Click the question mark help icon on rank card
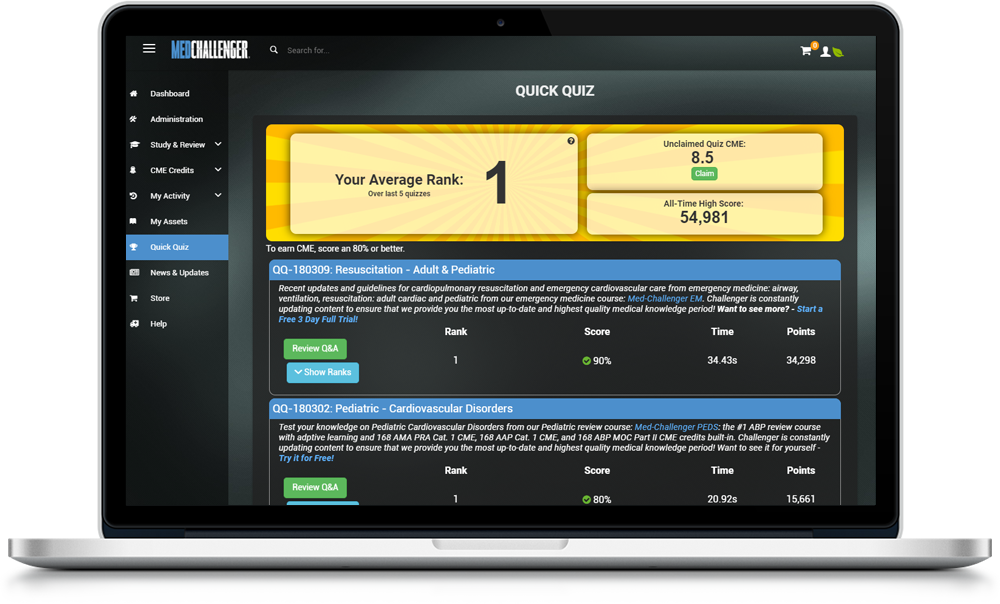Viewport: 1000px width, 604px height. 571,141
